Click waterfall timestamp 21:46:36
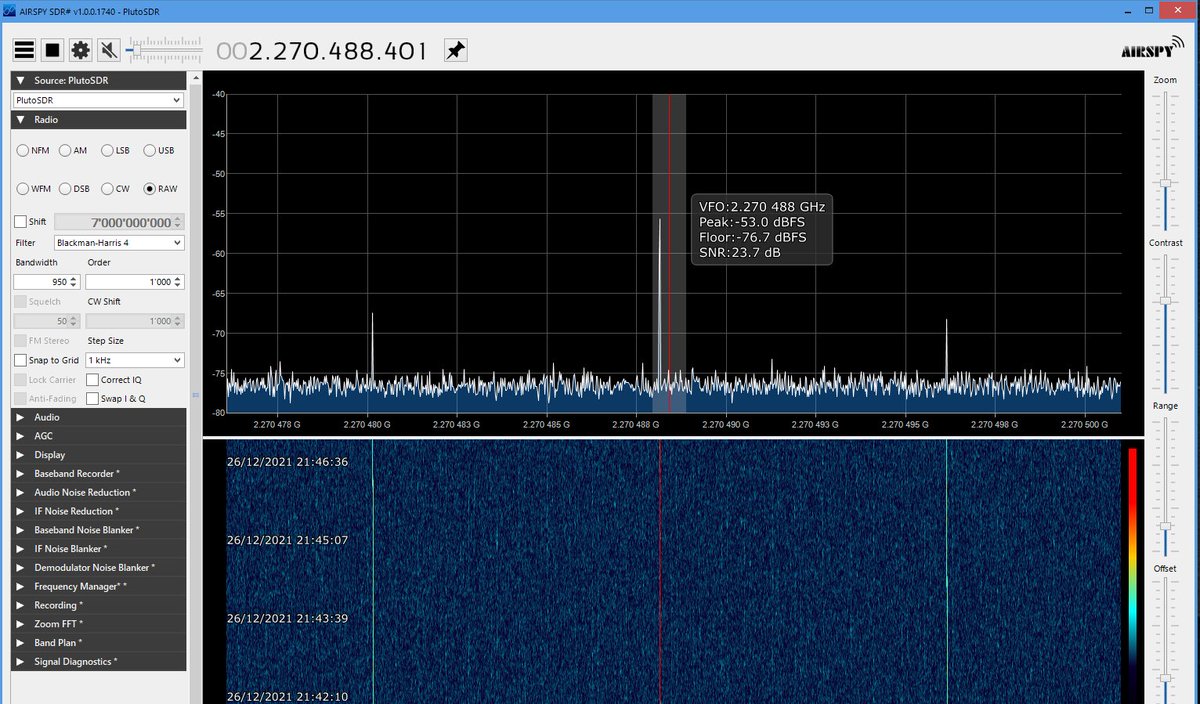This screenshot has height=704, width=1200. pos(287,462)
